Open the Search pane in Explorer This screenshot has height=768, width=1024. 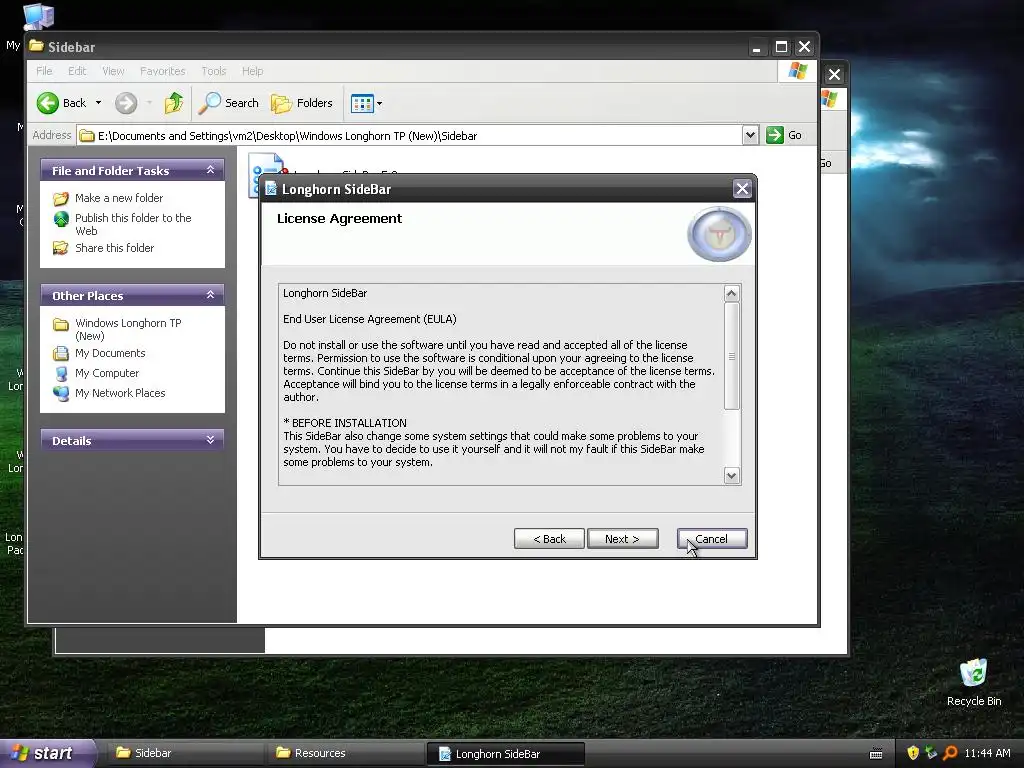pyautogui.click(x=229, y=103)
